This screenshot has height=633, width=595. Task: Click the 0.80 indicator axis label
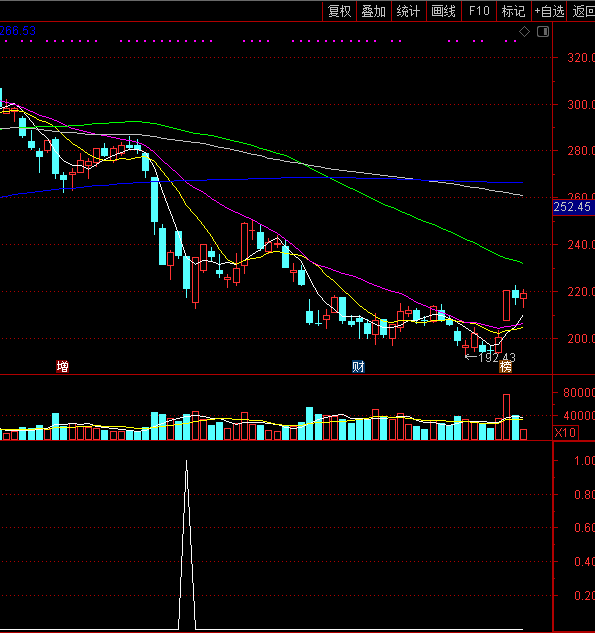click(x=584, y=495)
